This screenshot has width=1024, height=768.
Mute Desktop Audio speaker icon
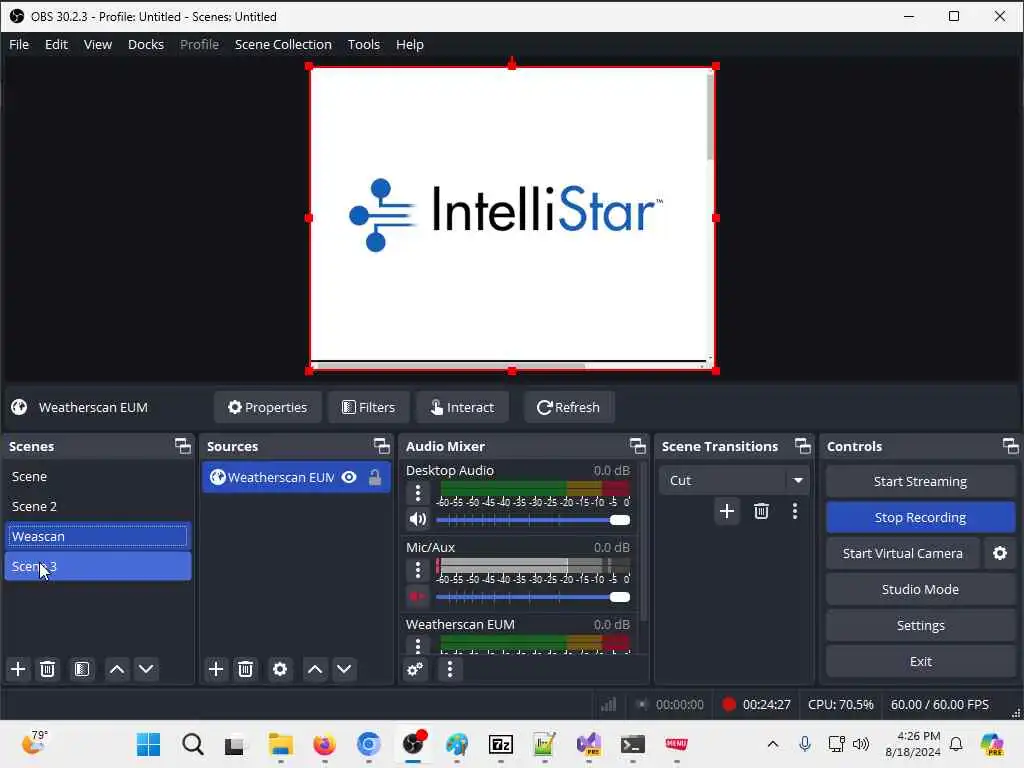coord(418,519)
